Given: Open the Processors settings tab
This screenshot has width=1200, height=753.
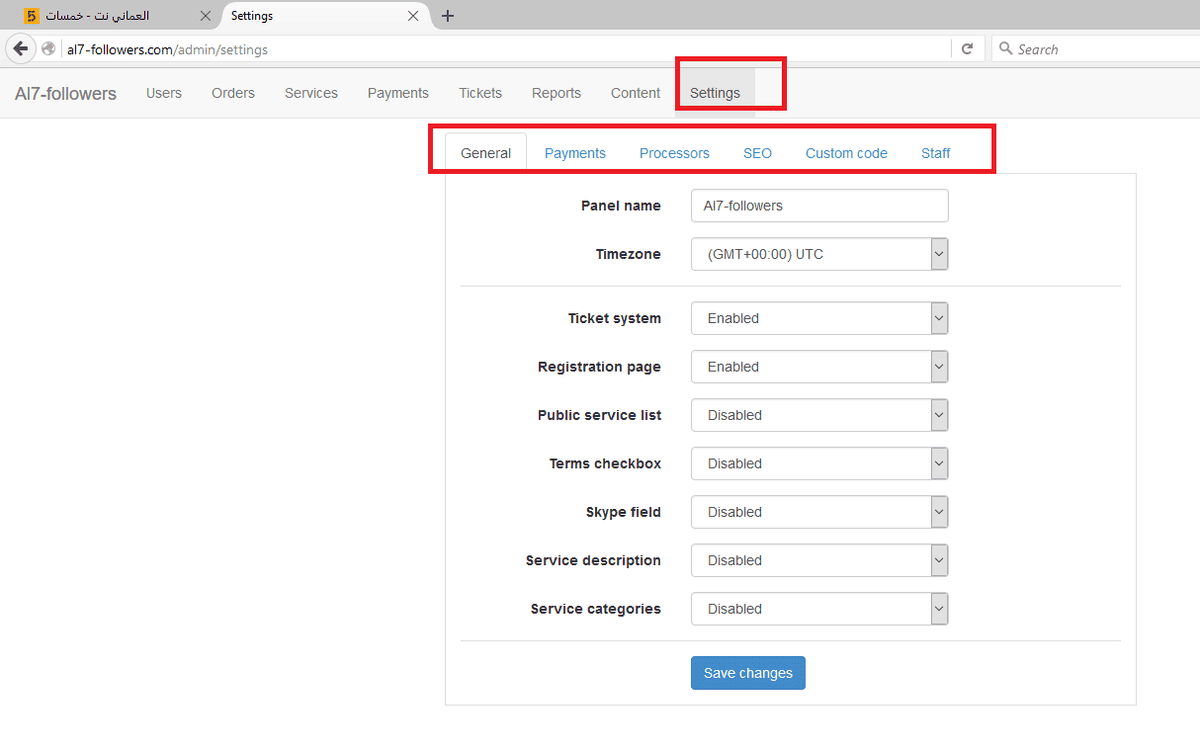Looking at the screenshot, I should click(675, 153).
